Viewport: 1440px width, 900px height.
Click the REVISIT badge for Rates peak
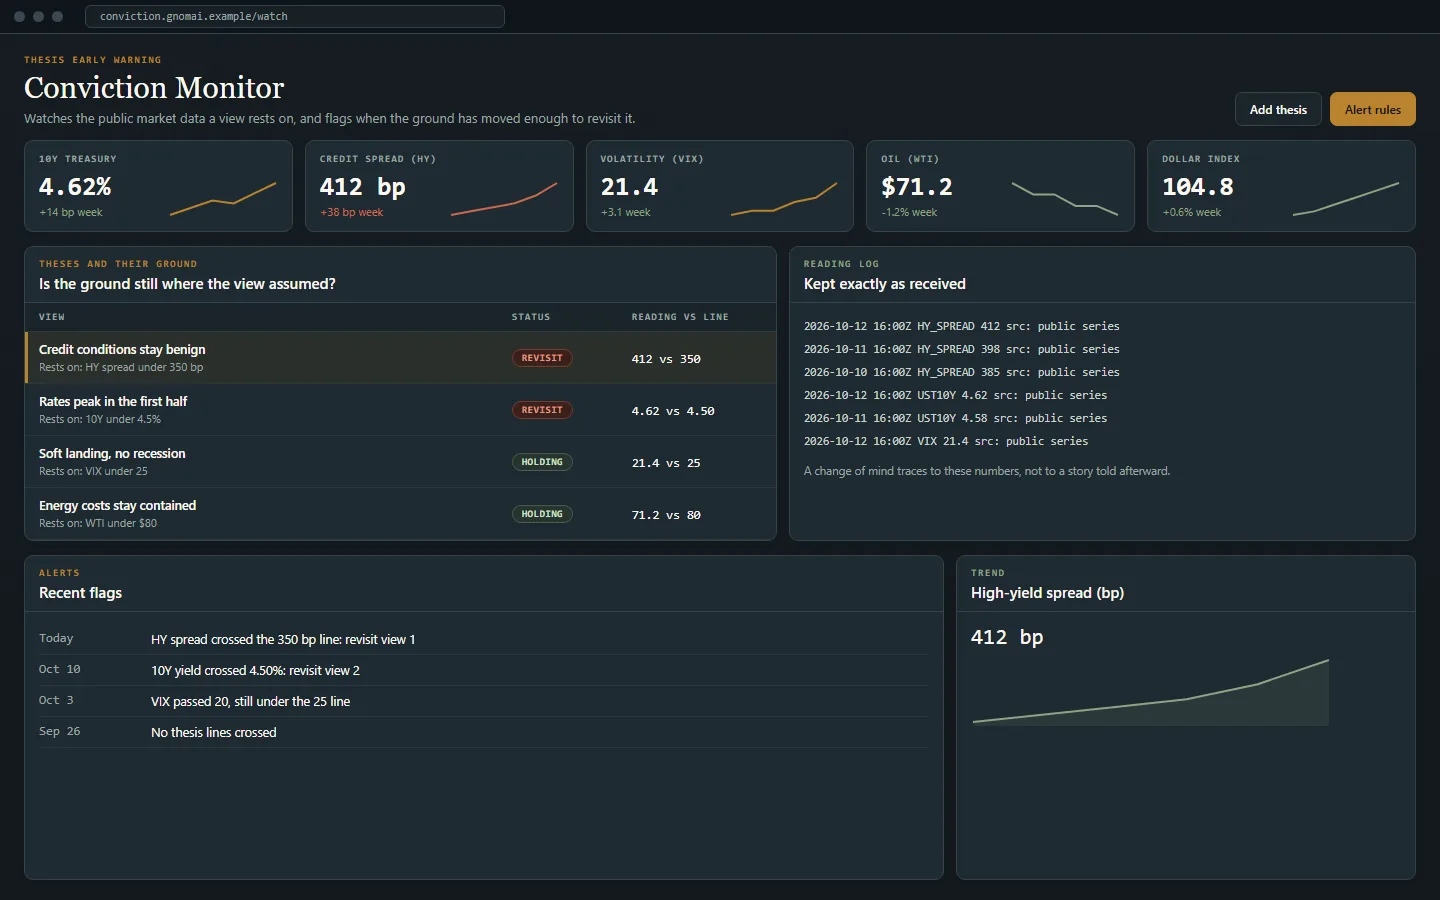[x=542, y=410]
